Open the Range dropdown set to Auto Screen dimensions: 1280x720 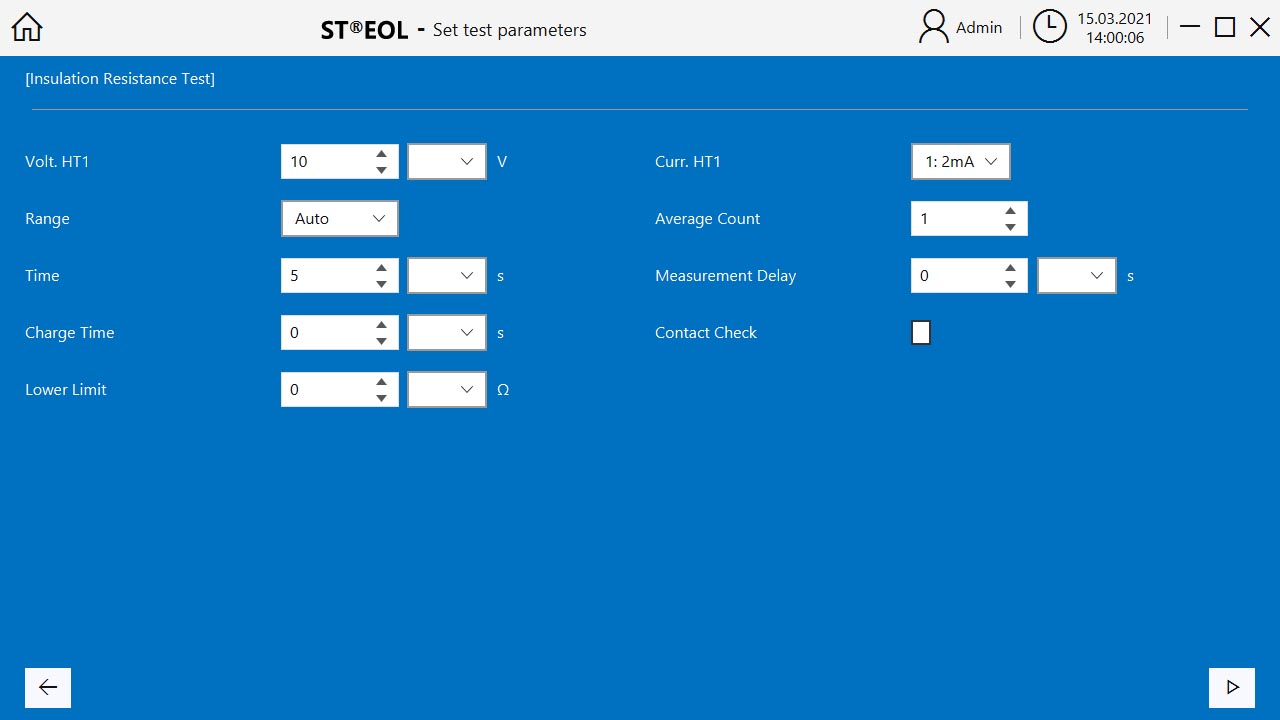(340, 219)
